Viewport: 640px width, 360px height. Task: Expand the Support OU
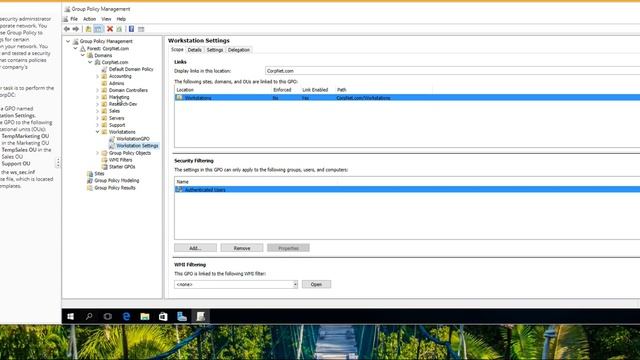click(x=98, y=125)
